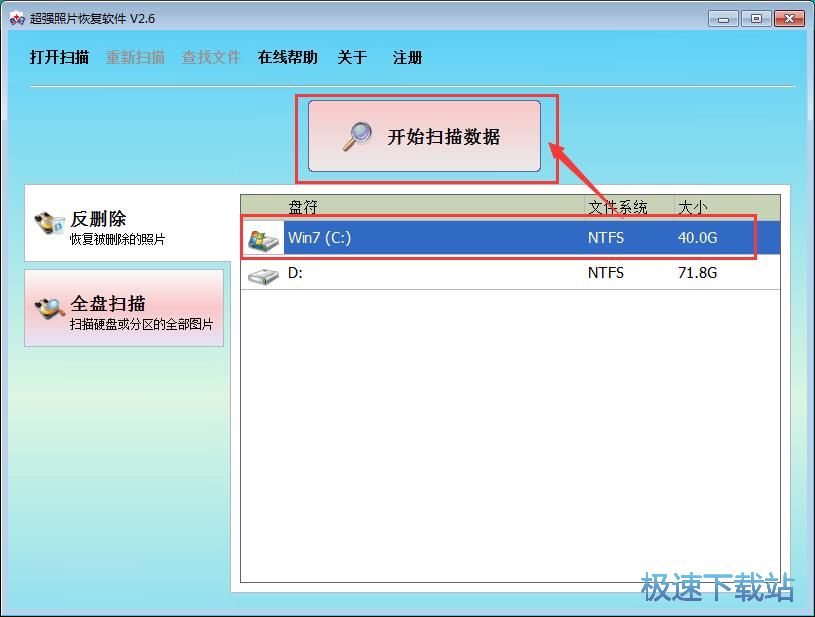This screenshot has height=617, width=815.
Task: Click 恢复被删除的照片 description text
Action: 117,239
